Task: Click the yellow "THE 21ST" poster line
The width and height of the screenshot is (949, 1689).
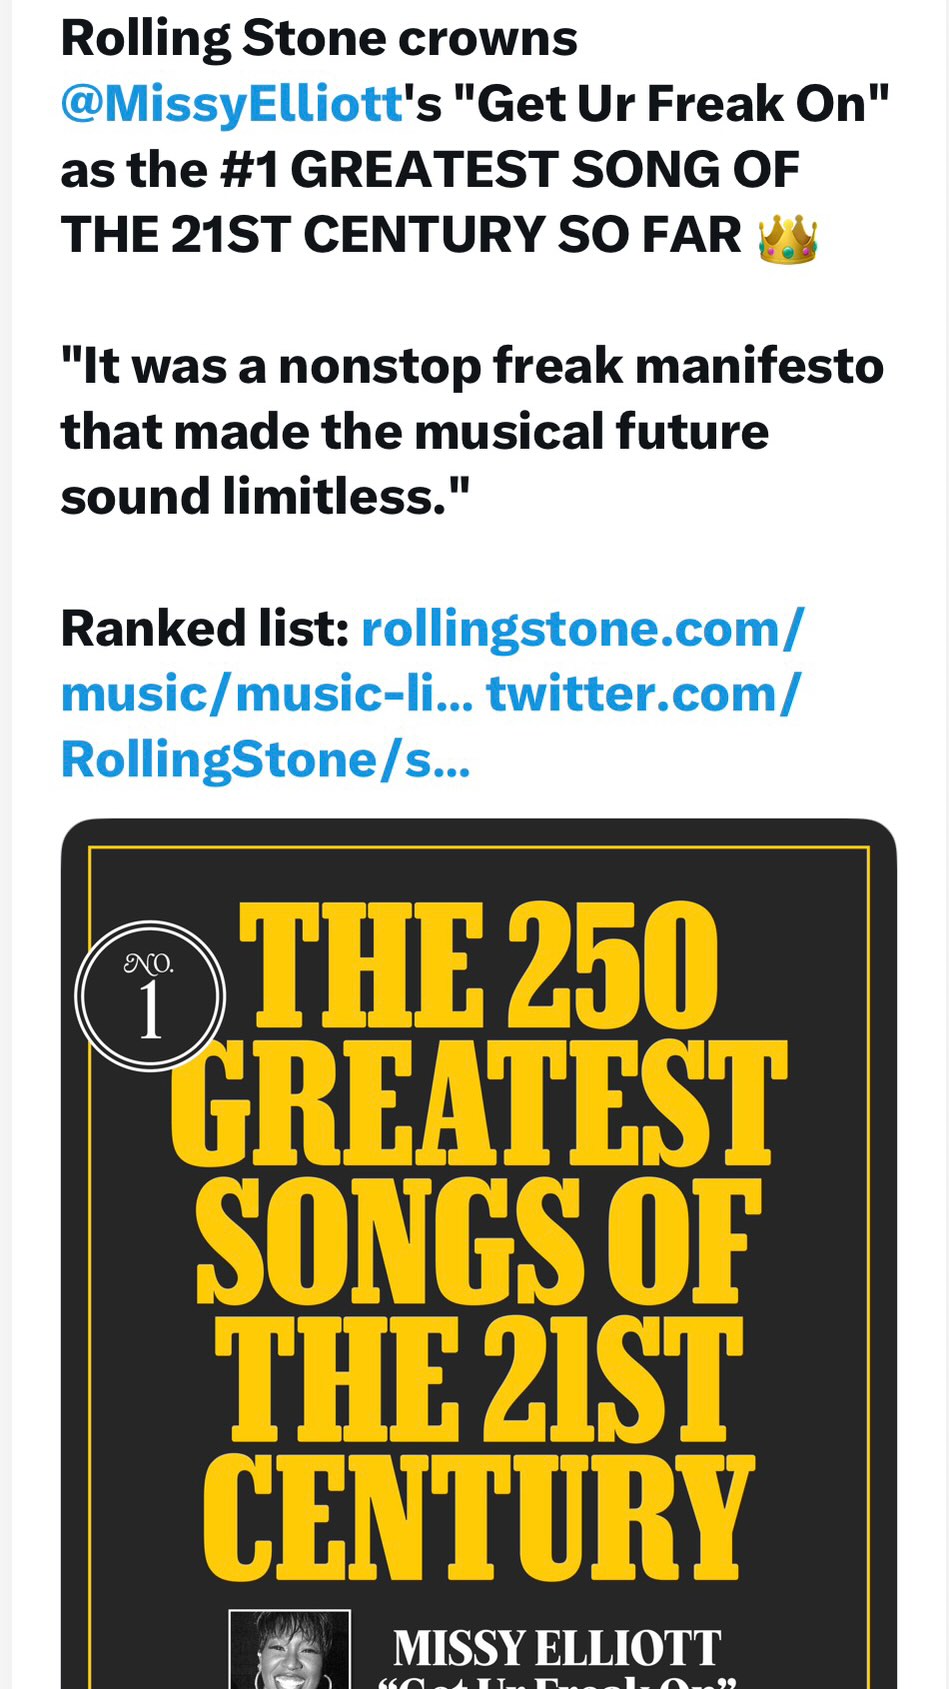Action: [478, 1378]
